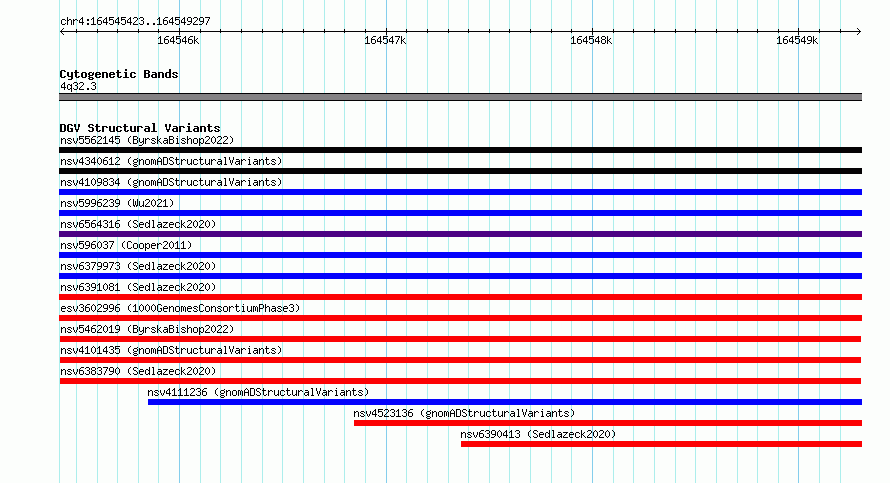Open the nsv4111236 (gnomADStructuralVariants) label
890x483 pixels.
pyautogui.click(x=258, y=392)
